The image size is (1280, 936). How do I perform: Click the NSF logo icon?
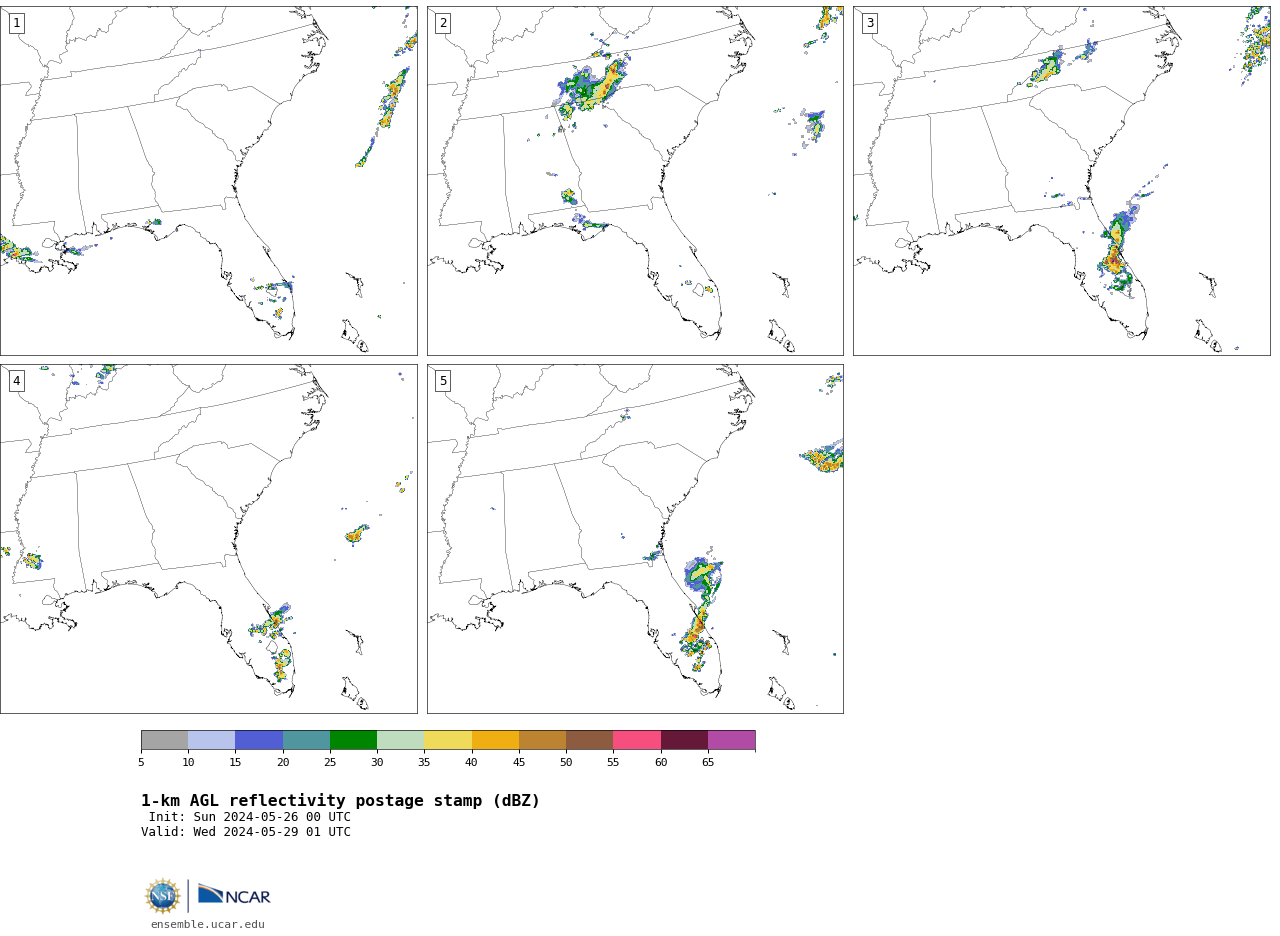tap(163, 896)
